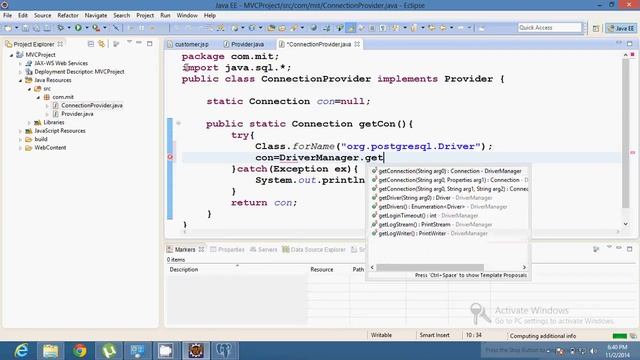Select ConnectionProvider.java in Project Explorer

(92, 105)
